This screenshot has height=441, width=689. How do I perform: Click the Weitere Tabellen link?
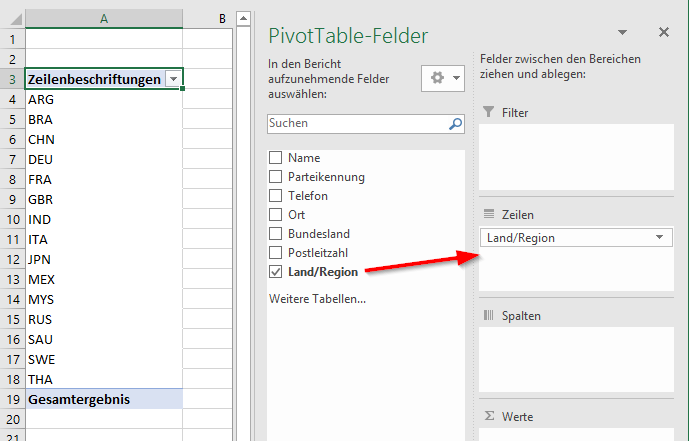pos(317,299)
